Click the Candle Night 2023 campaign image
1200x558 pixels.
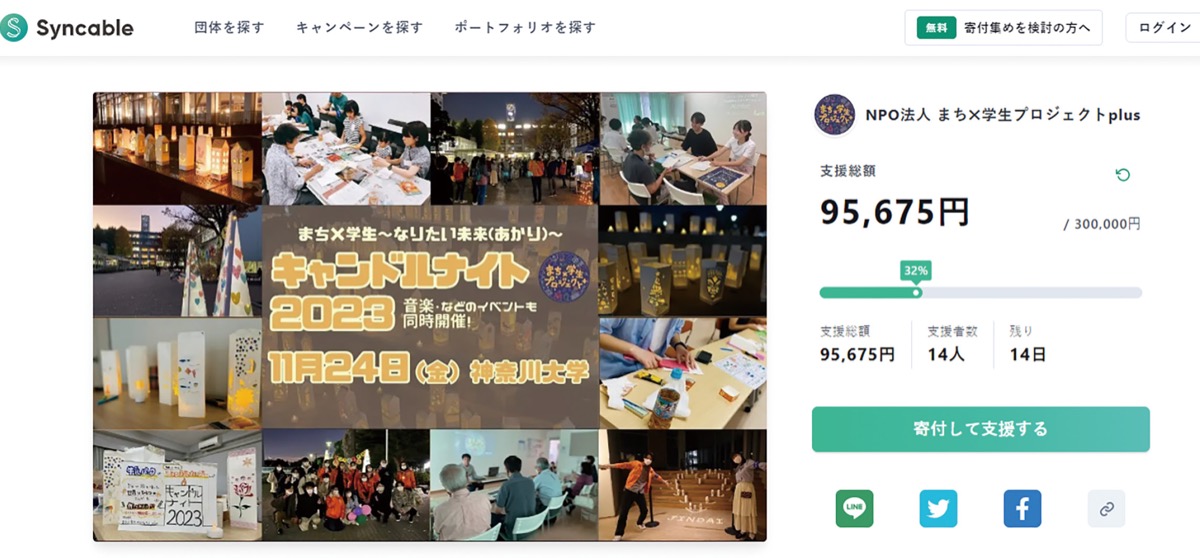[430, 317]
